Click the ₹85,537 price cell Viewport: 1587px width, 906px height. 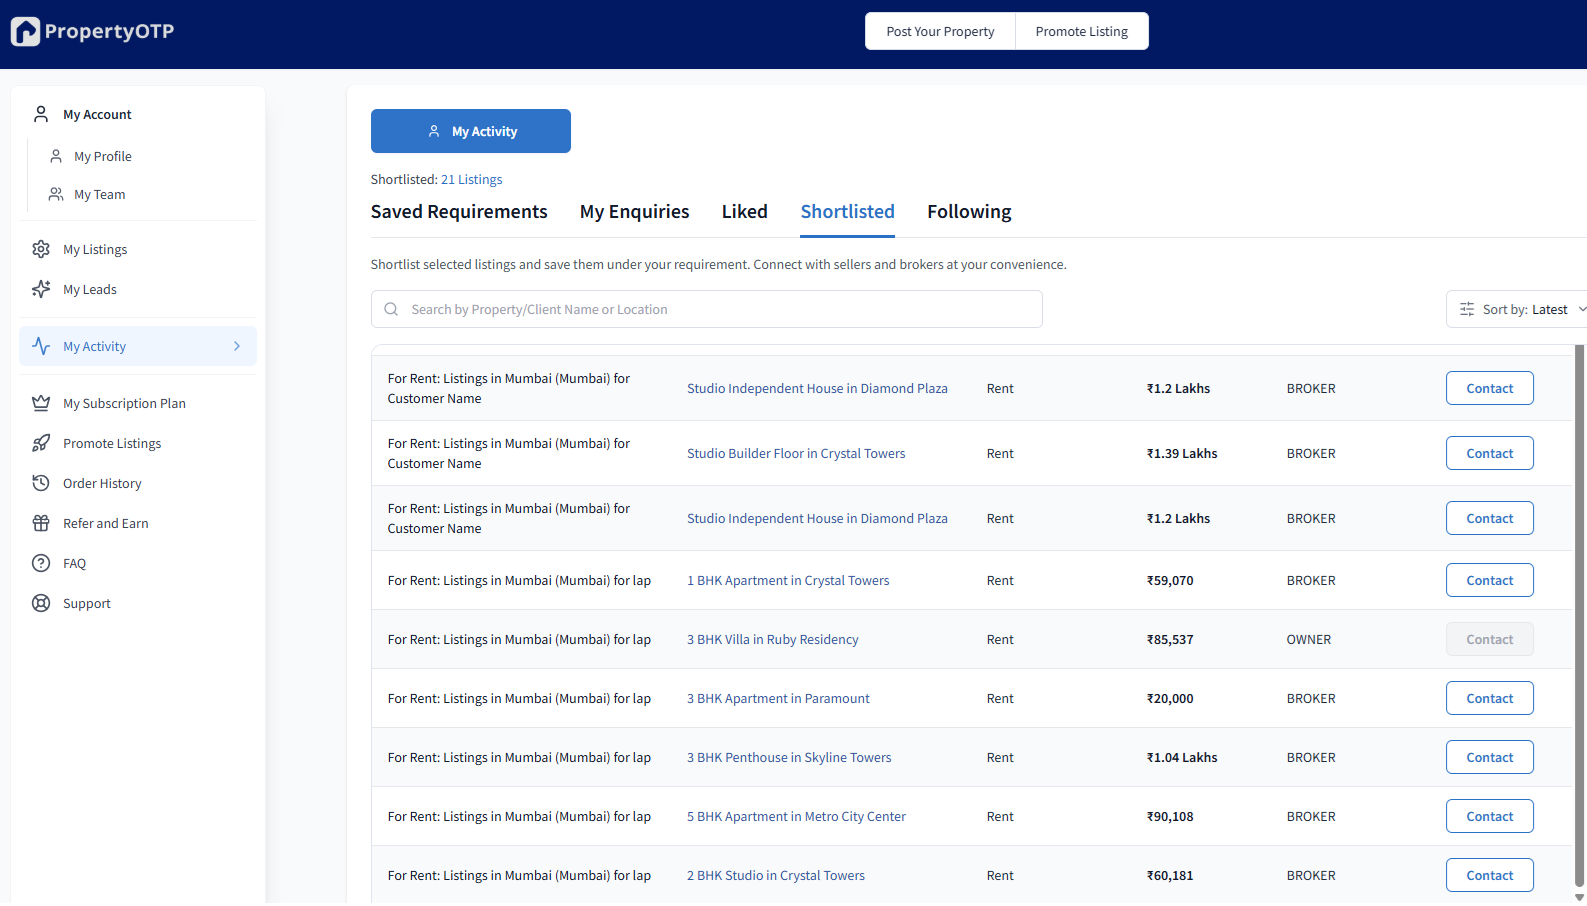point(1170,639)
